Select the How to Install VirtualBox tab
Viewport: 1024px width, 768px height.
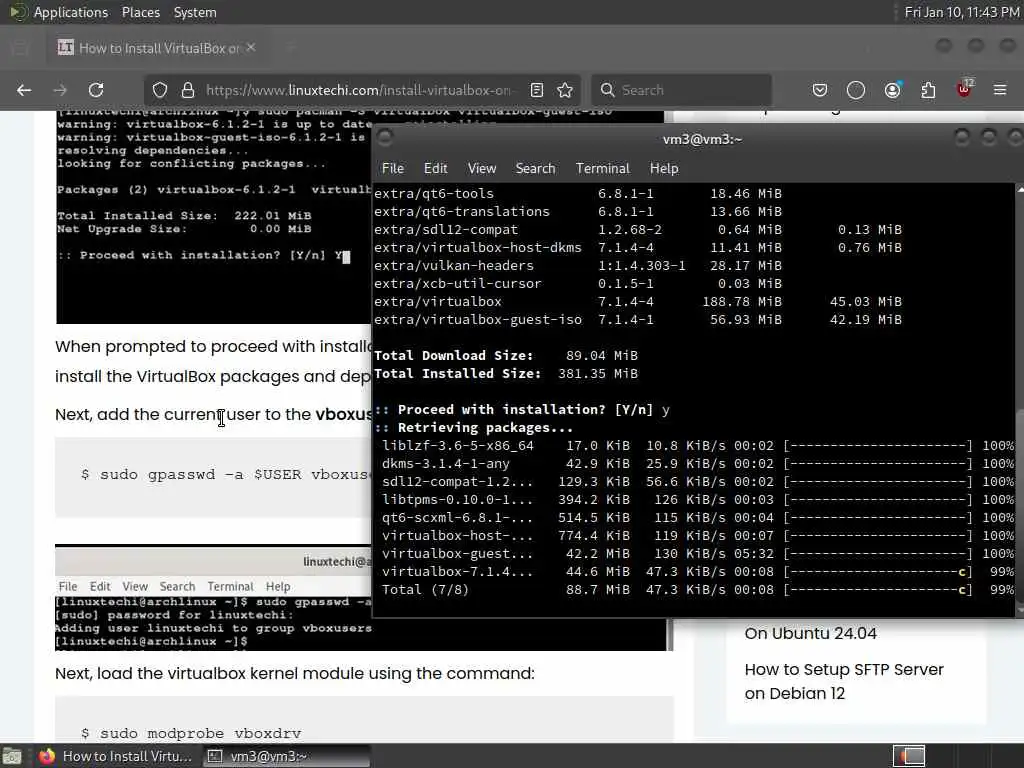157,48
